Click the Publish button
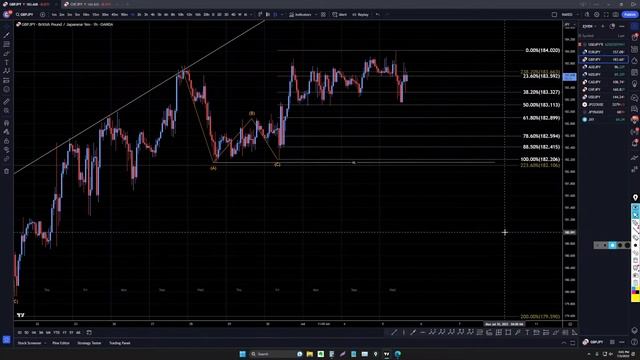The width and height of the screenshot is (640, 360). click(x=629, y=15)
